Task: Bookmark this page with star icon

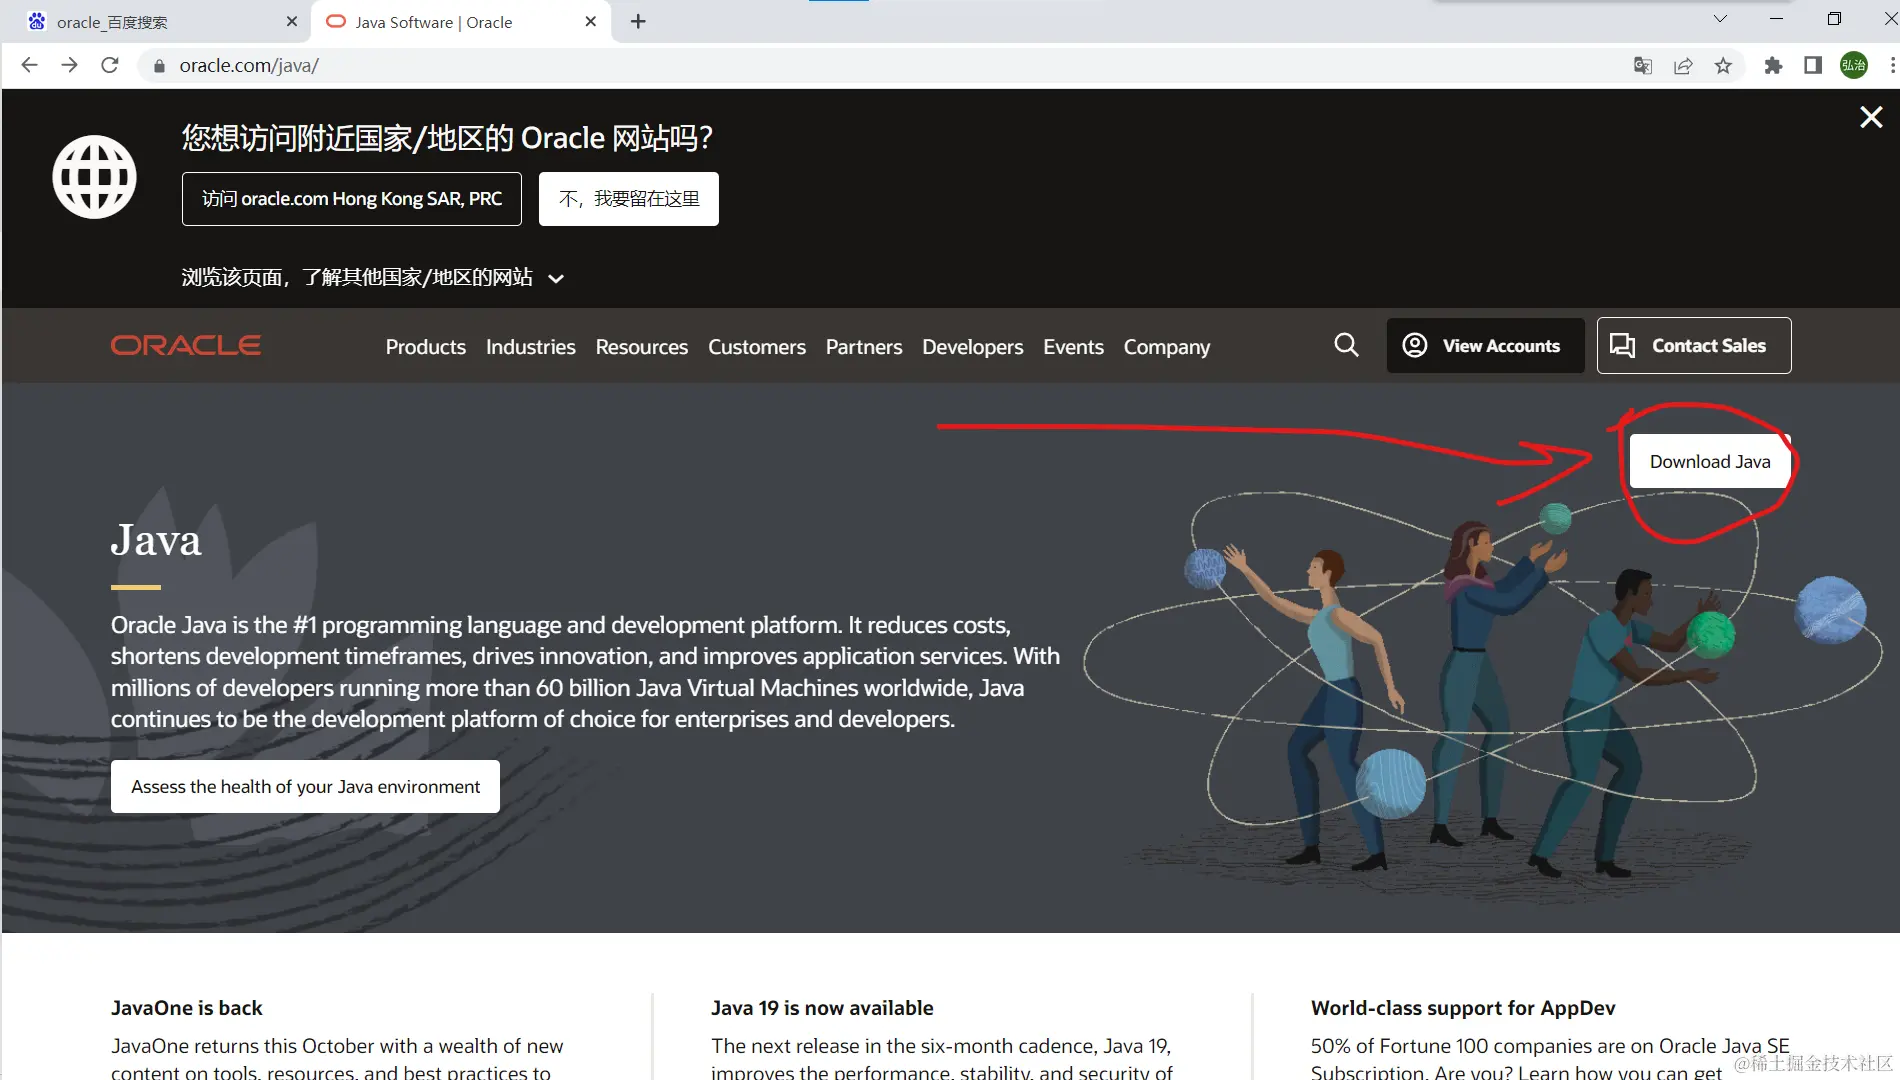Action: point(1723,66)
